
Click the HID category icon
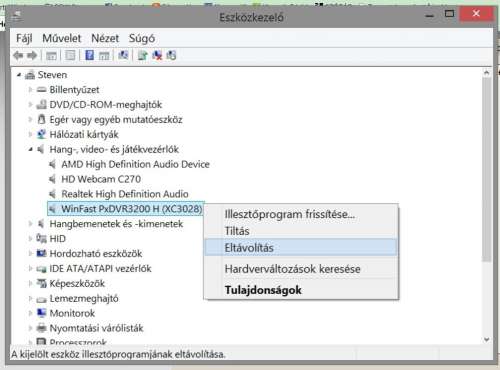(x=41, y=239)
